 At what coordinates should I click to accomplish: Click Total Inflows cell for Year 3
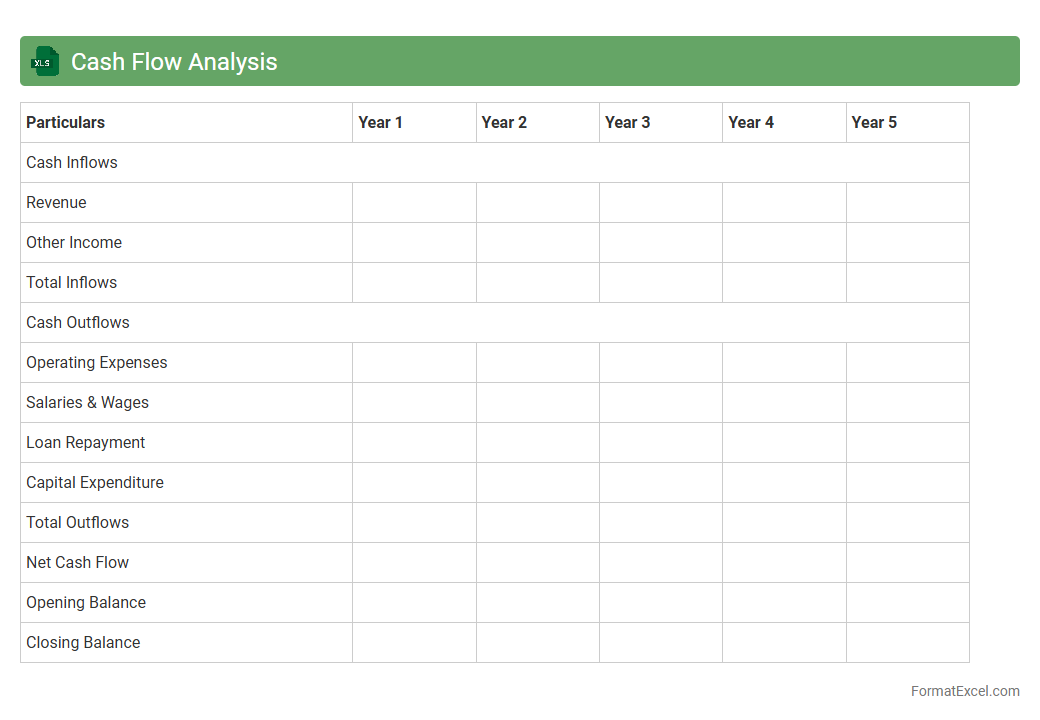(661, 282)
